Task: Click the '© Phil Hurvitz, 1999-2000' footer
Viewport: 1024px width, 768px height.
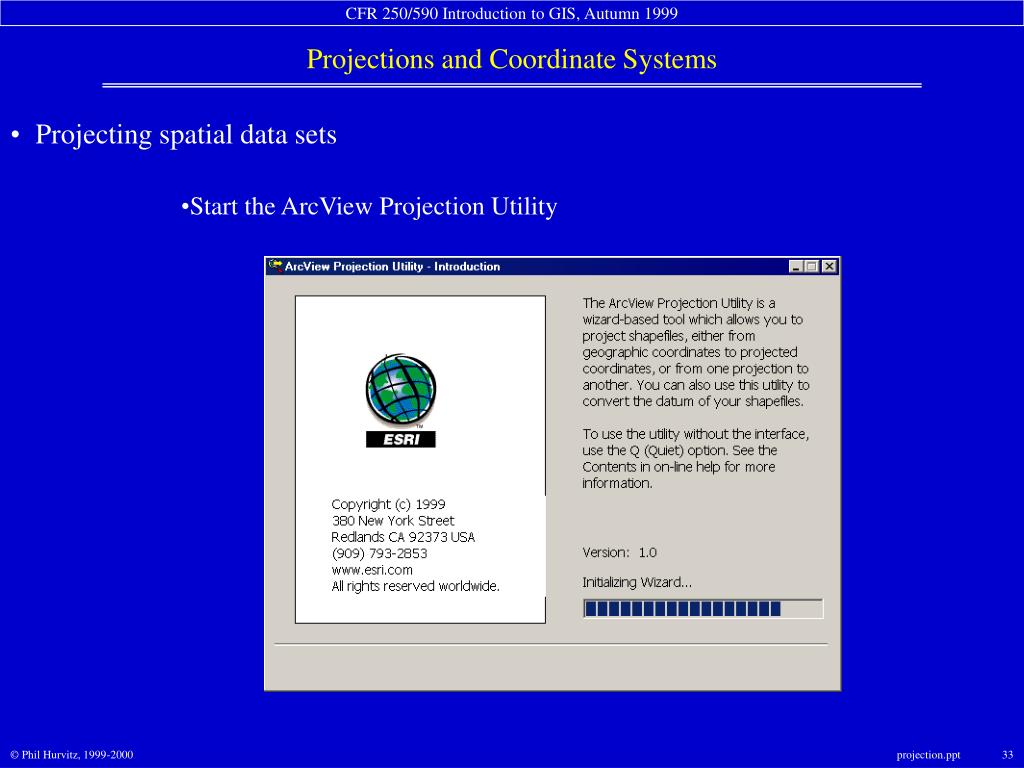Action: click(72, 755)
